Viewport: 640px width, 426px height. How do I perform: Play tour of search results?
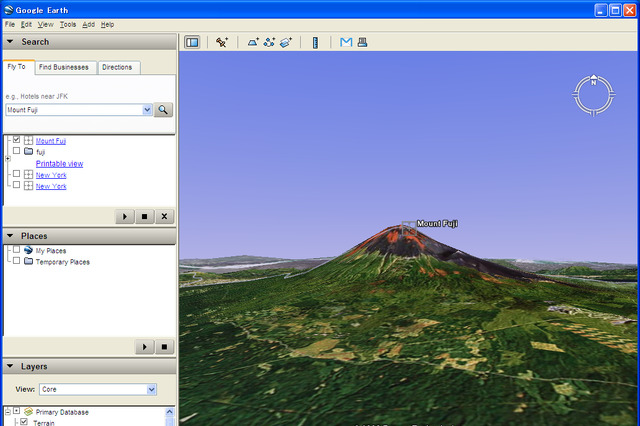coord(125,216)
